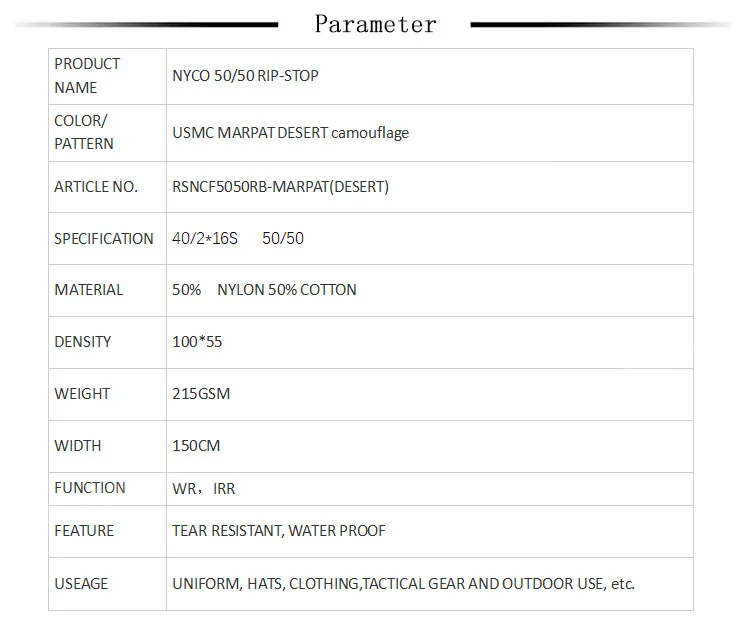750x624 pixels.
Task: Click the 100*55 density value
Action: [x=197, y=342]
